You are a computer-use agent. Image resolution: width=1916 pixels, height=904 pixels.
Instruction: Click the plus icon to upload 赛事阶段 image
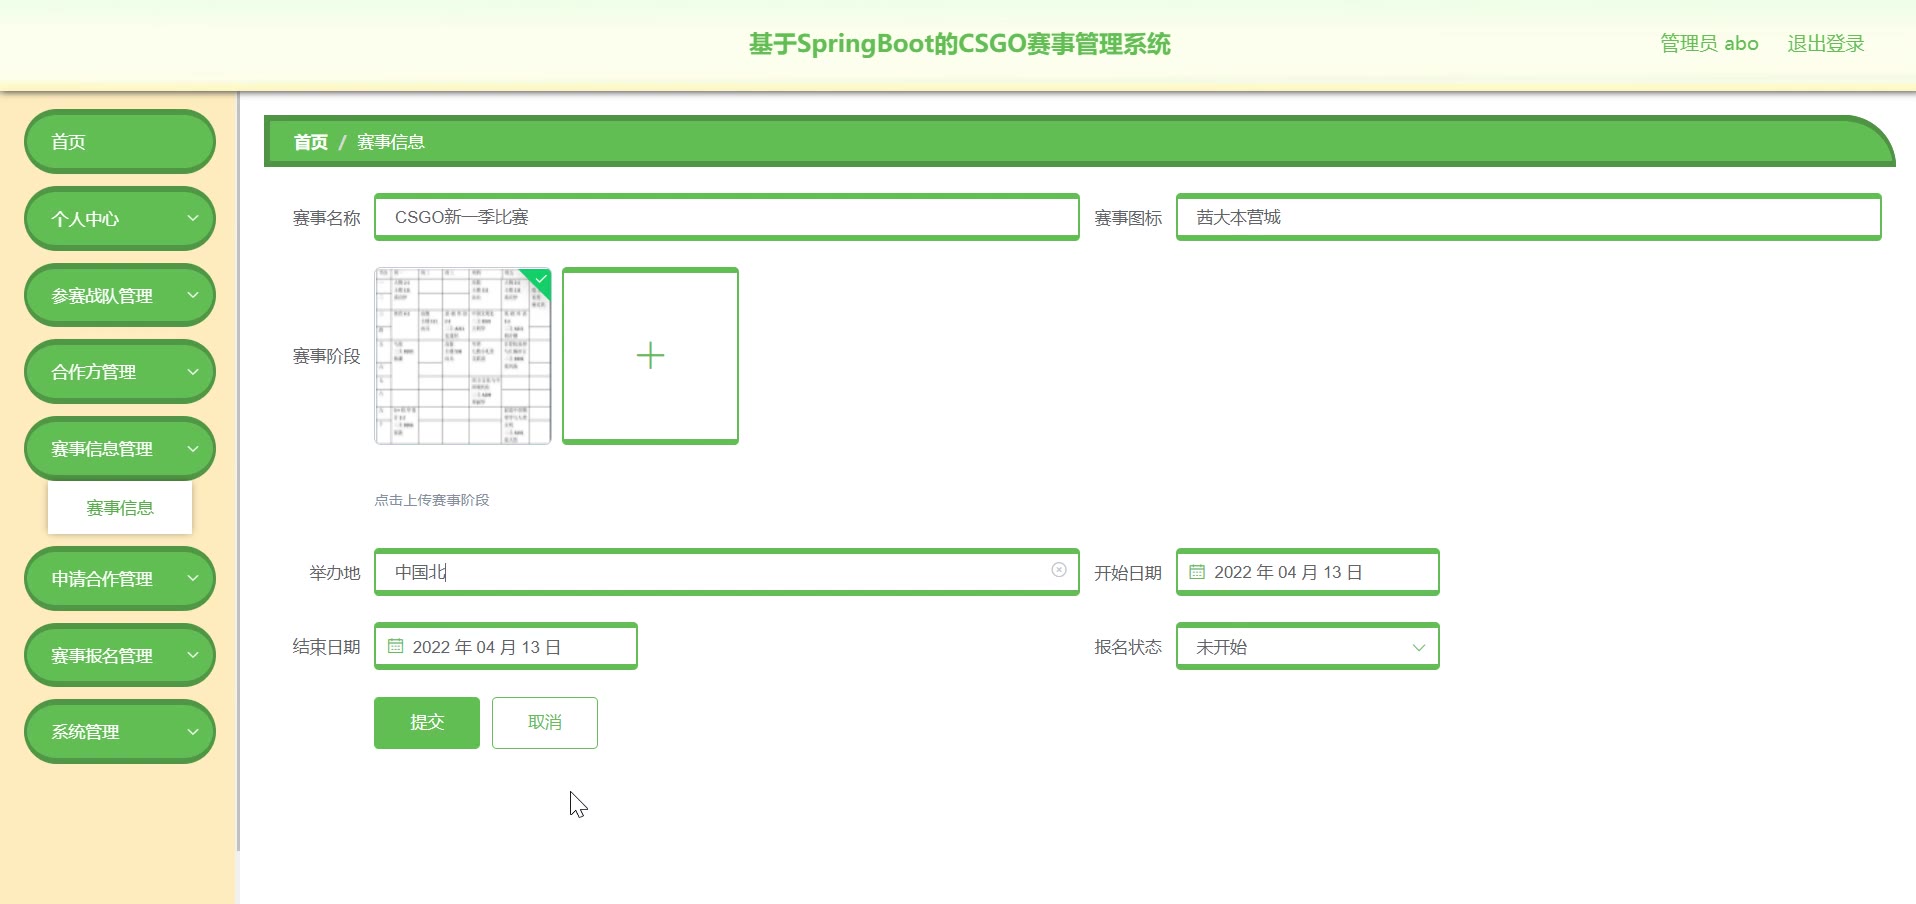(x=650, y=355)
